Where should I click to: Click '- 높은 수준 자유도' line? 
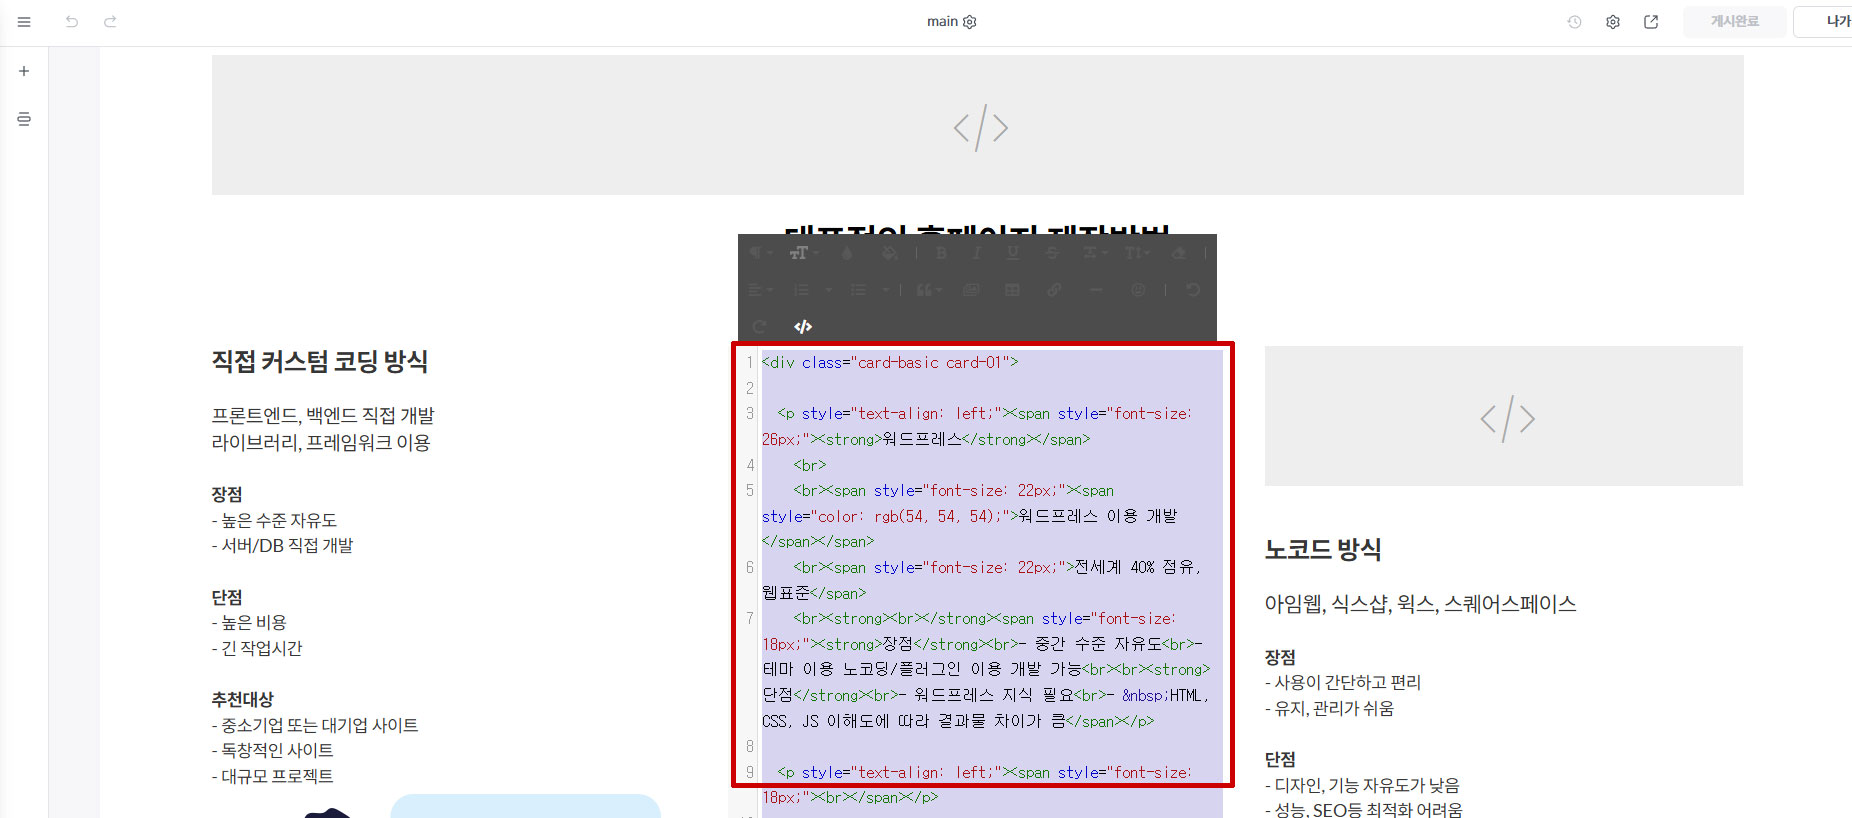274,520
